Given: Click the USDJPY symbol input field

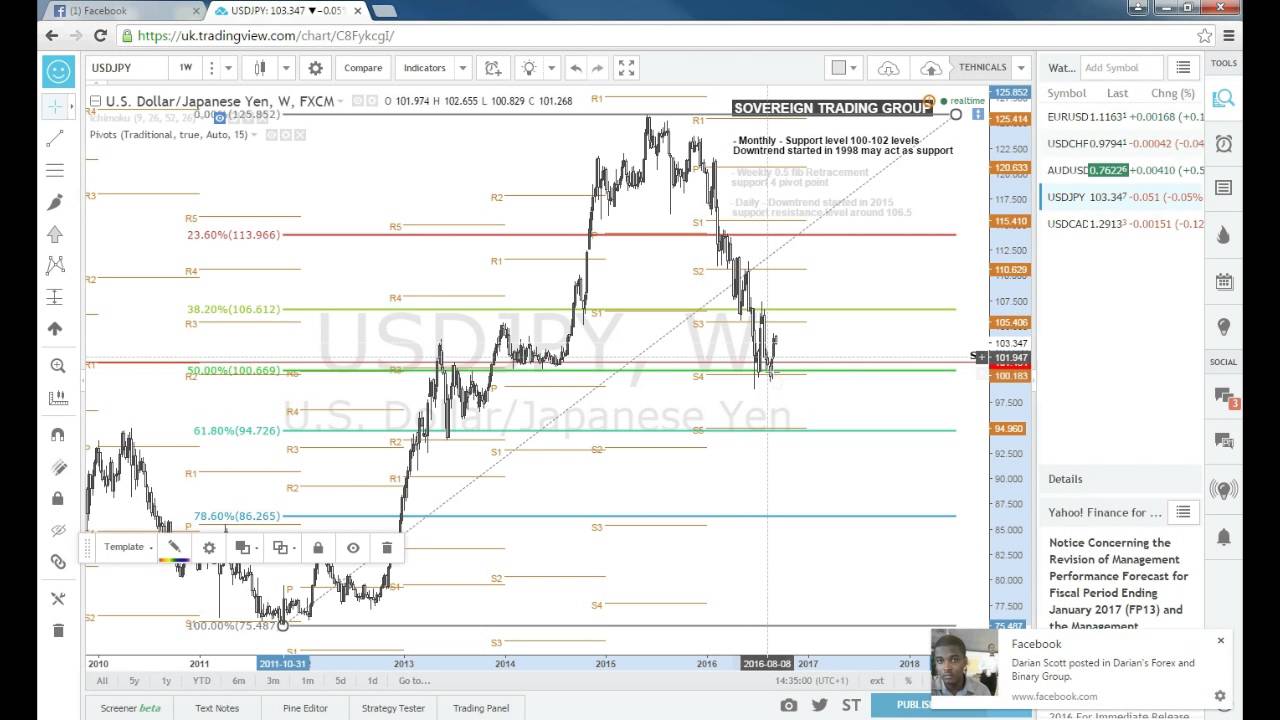Looking at the screenshot, I should click(125, 68).
